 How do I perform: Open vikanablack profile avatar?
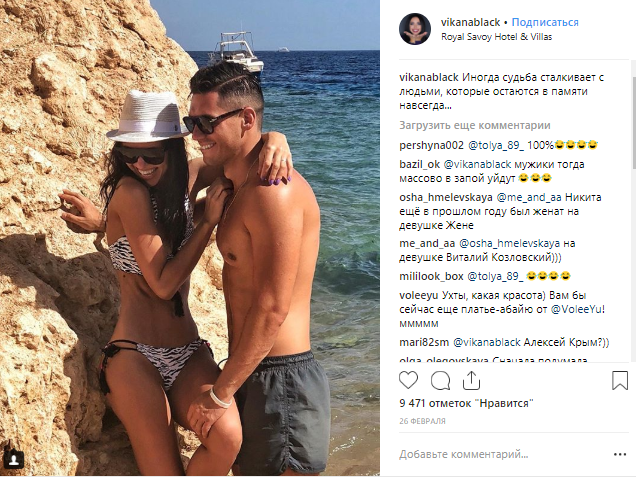coord(415,29)
